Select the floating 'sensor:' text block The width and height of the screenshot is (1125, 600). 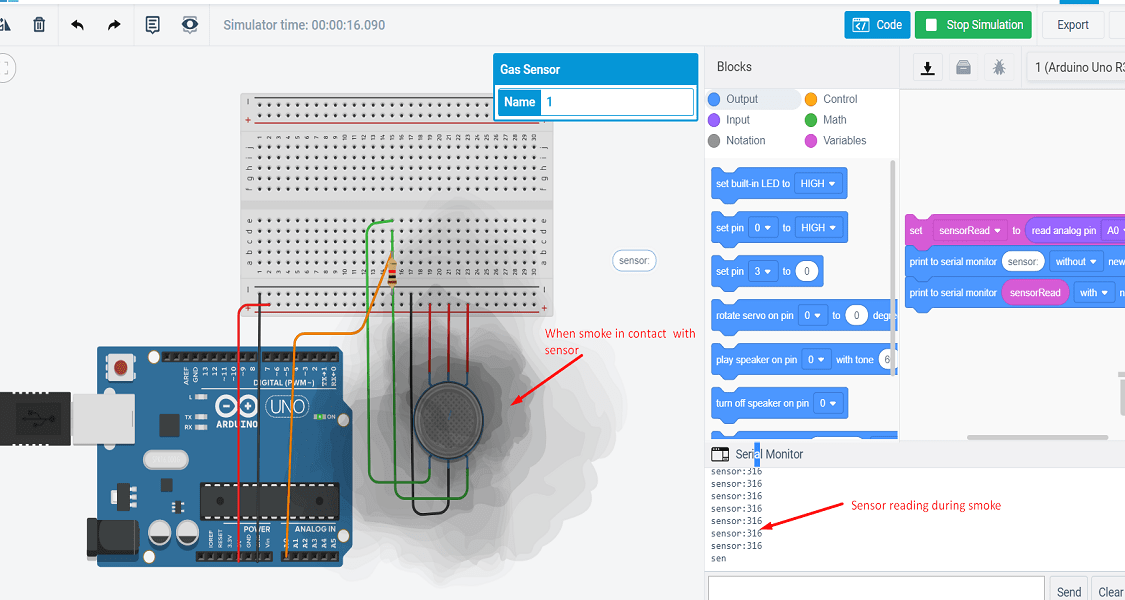coord(634,261)
